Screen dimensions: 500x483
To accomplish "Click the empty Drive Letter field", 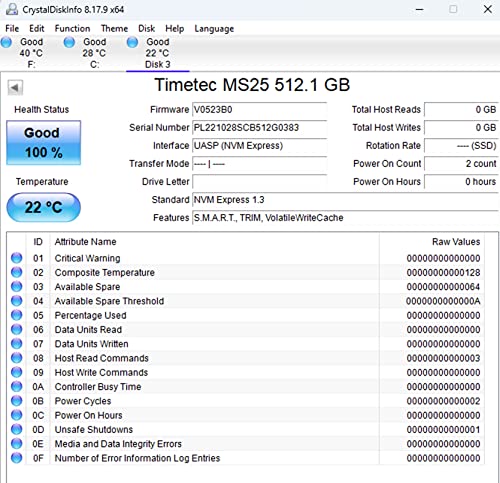I will click(259, 182).
